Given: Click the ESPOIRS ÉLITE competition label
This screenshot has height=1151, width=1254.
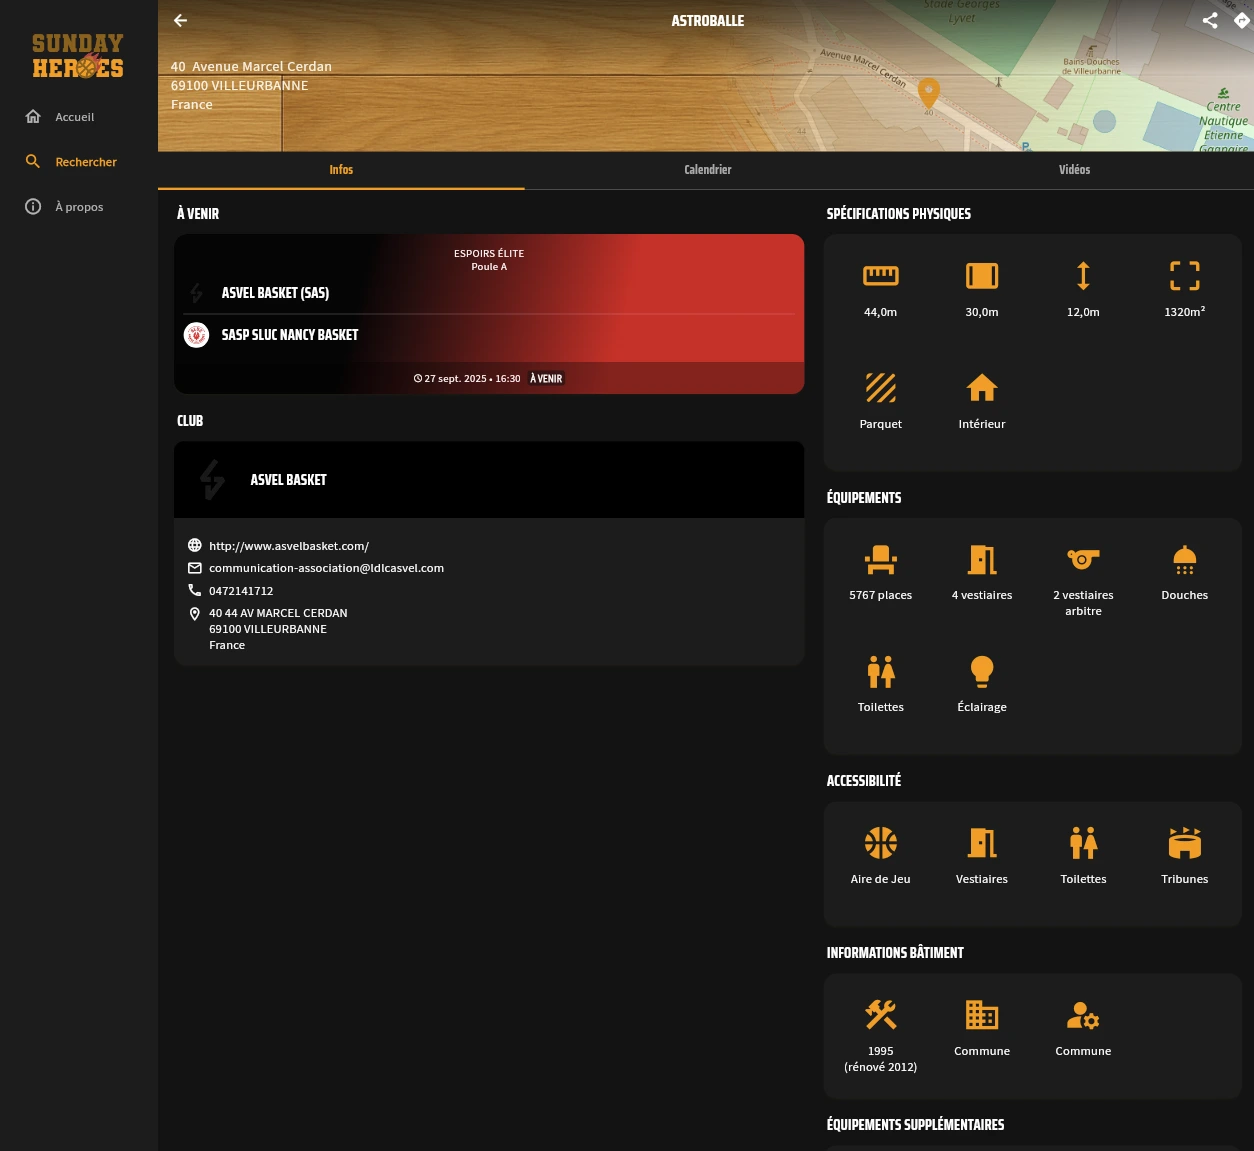Looking at the screenshot, I should click(x=489, y=254).
